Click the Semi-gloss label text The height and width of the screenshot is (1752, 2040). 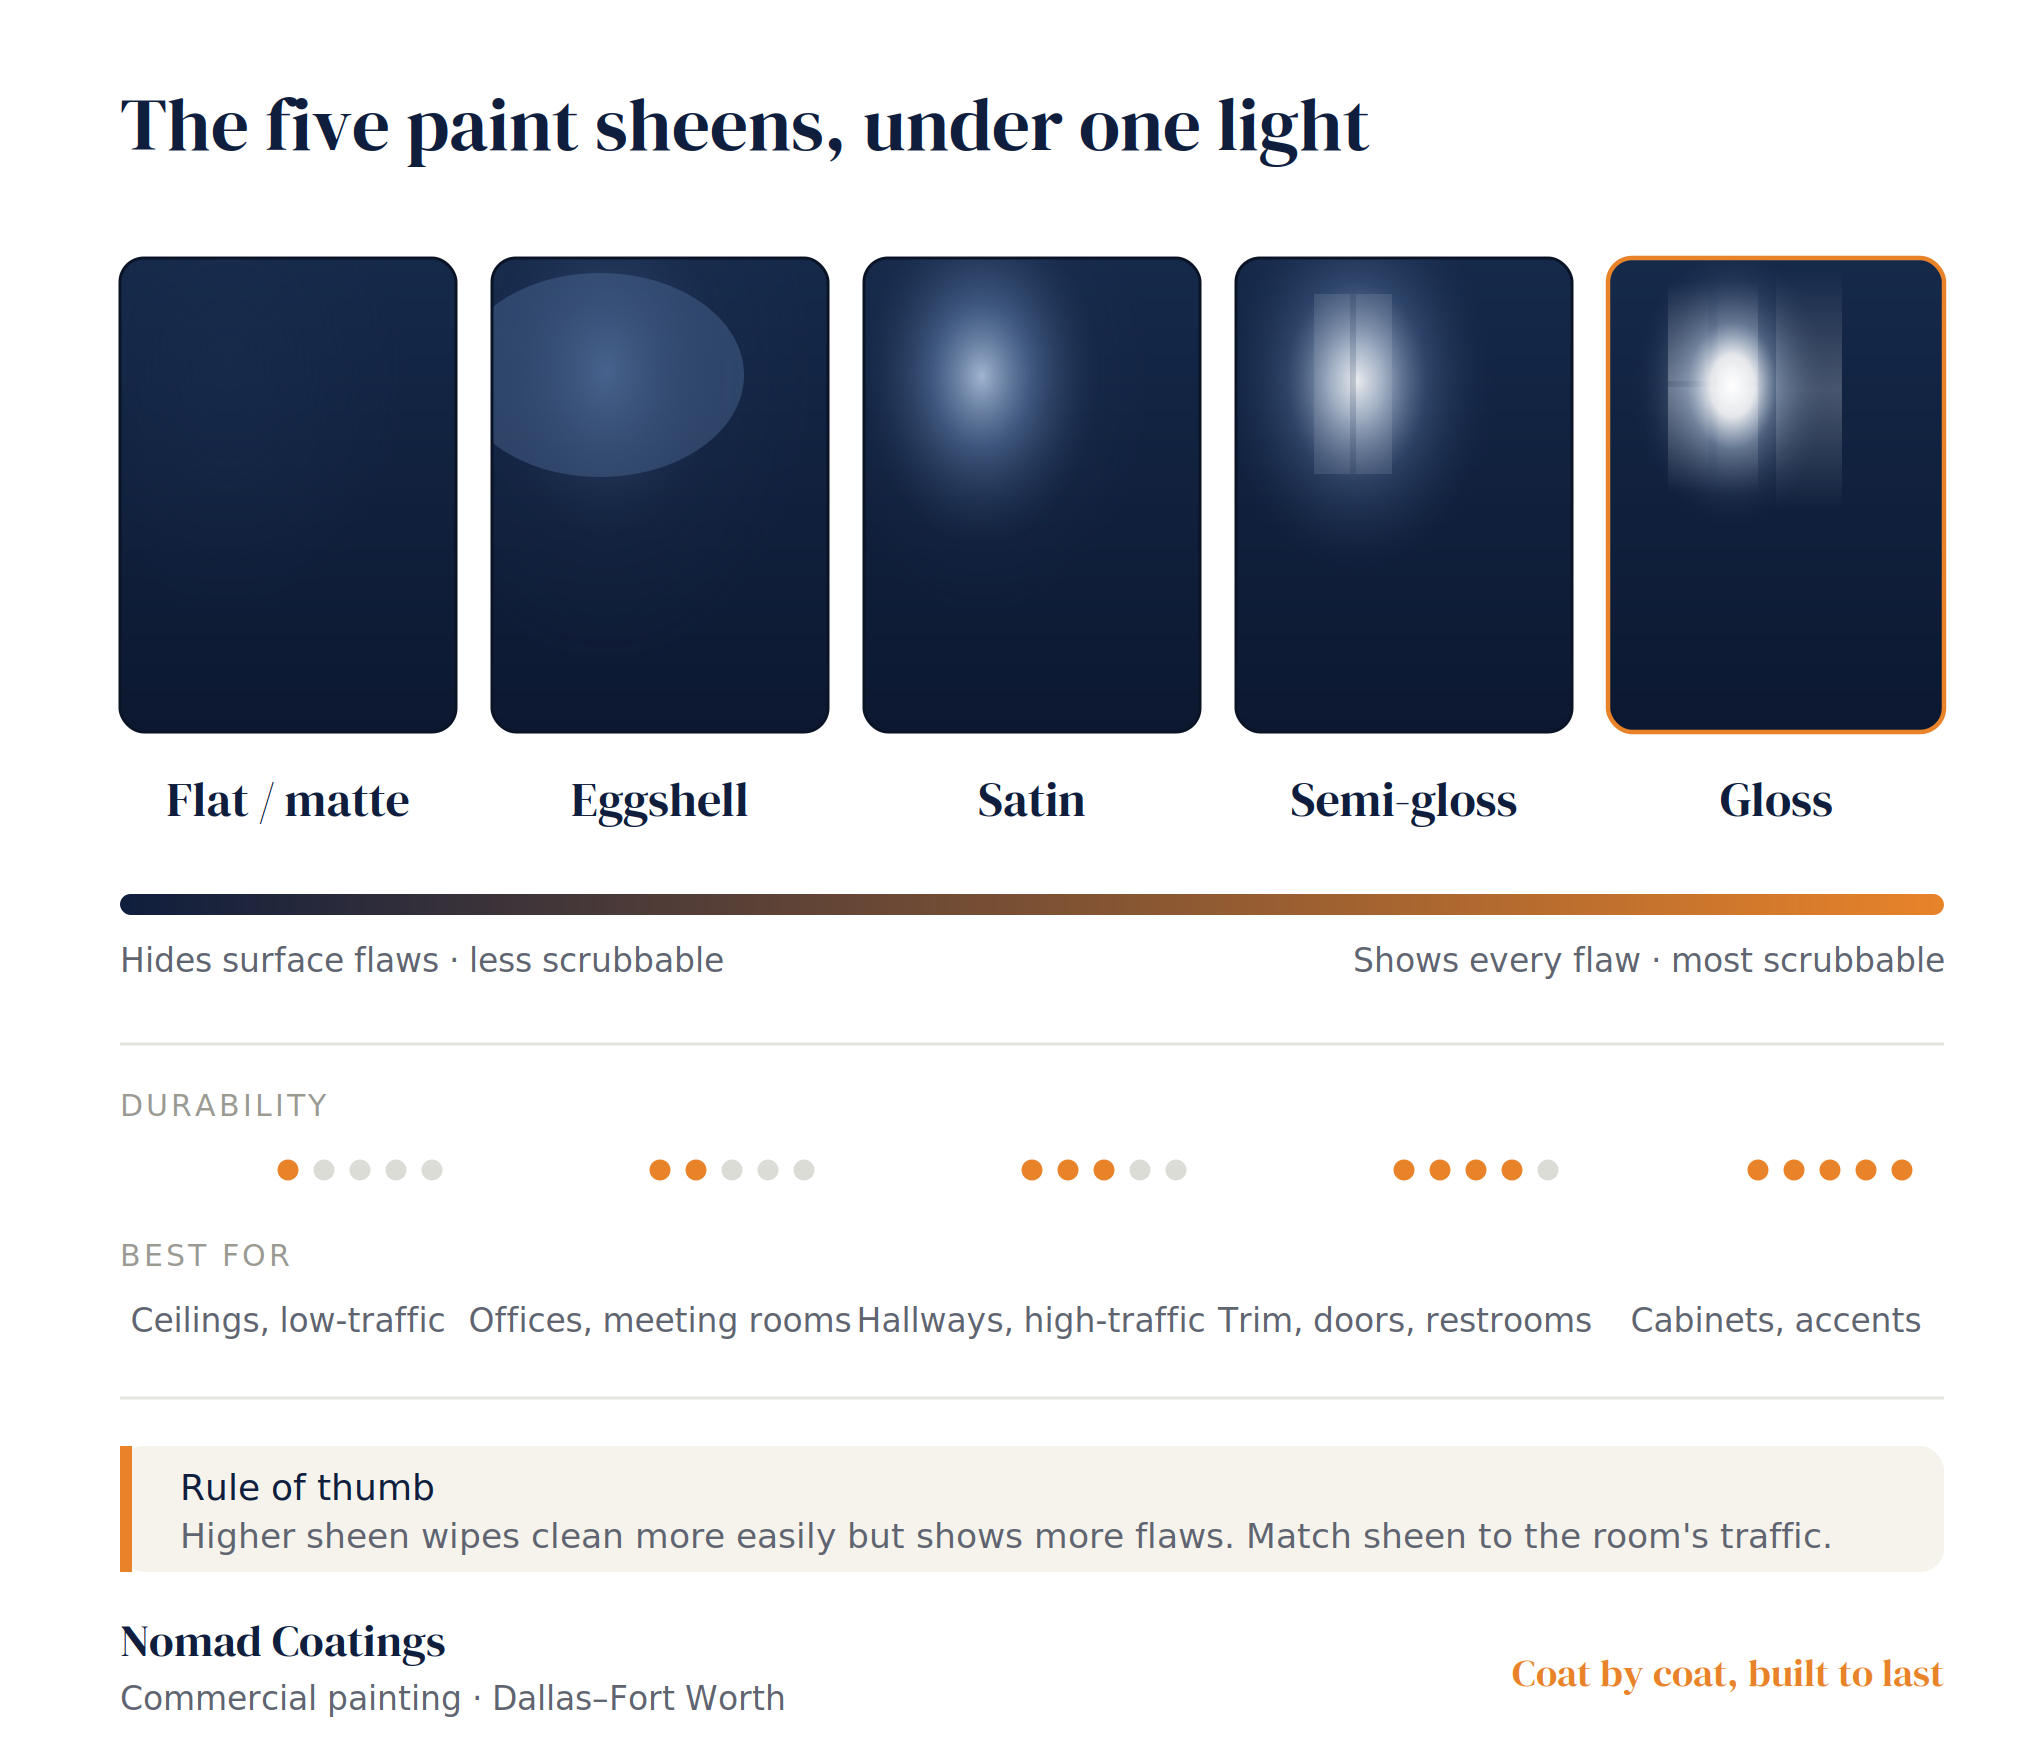(1404, 802)
